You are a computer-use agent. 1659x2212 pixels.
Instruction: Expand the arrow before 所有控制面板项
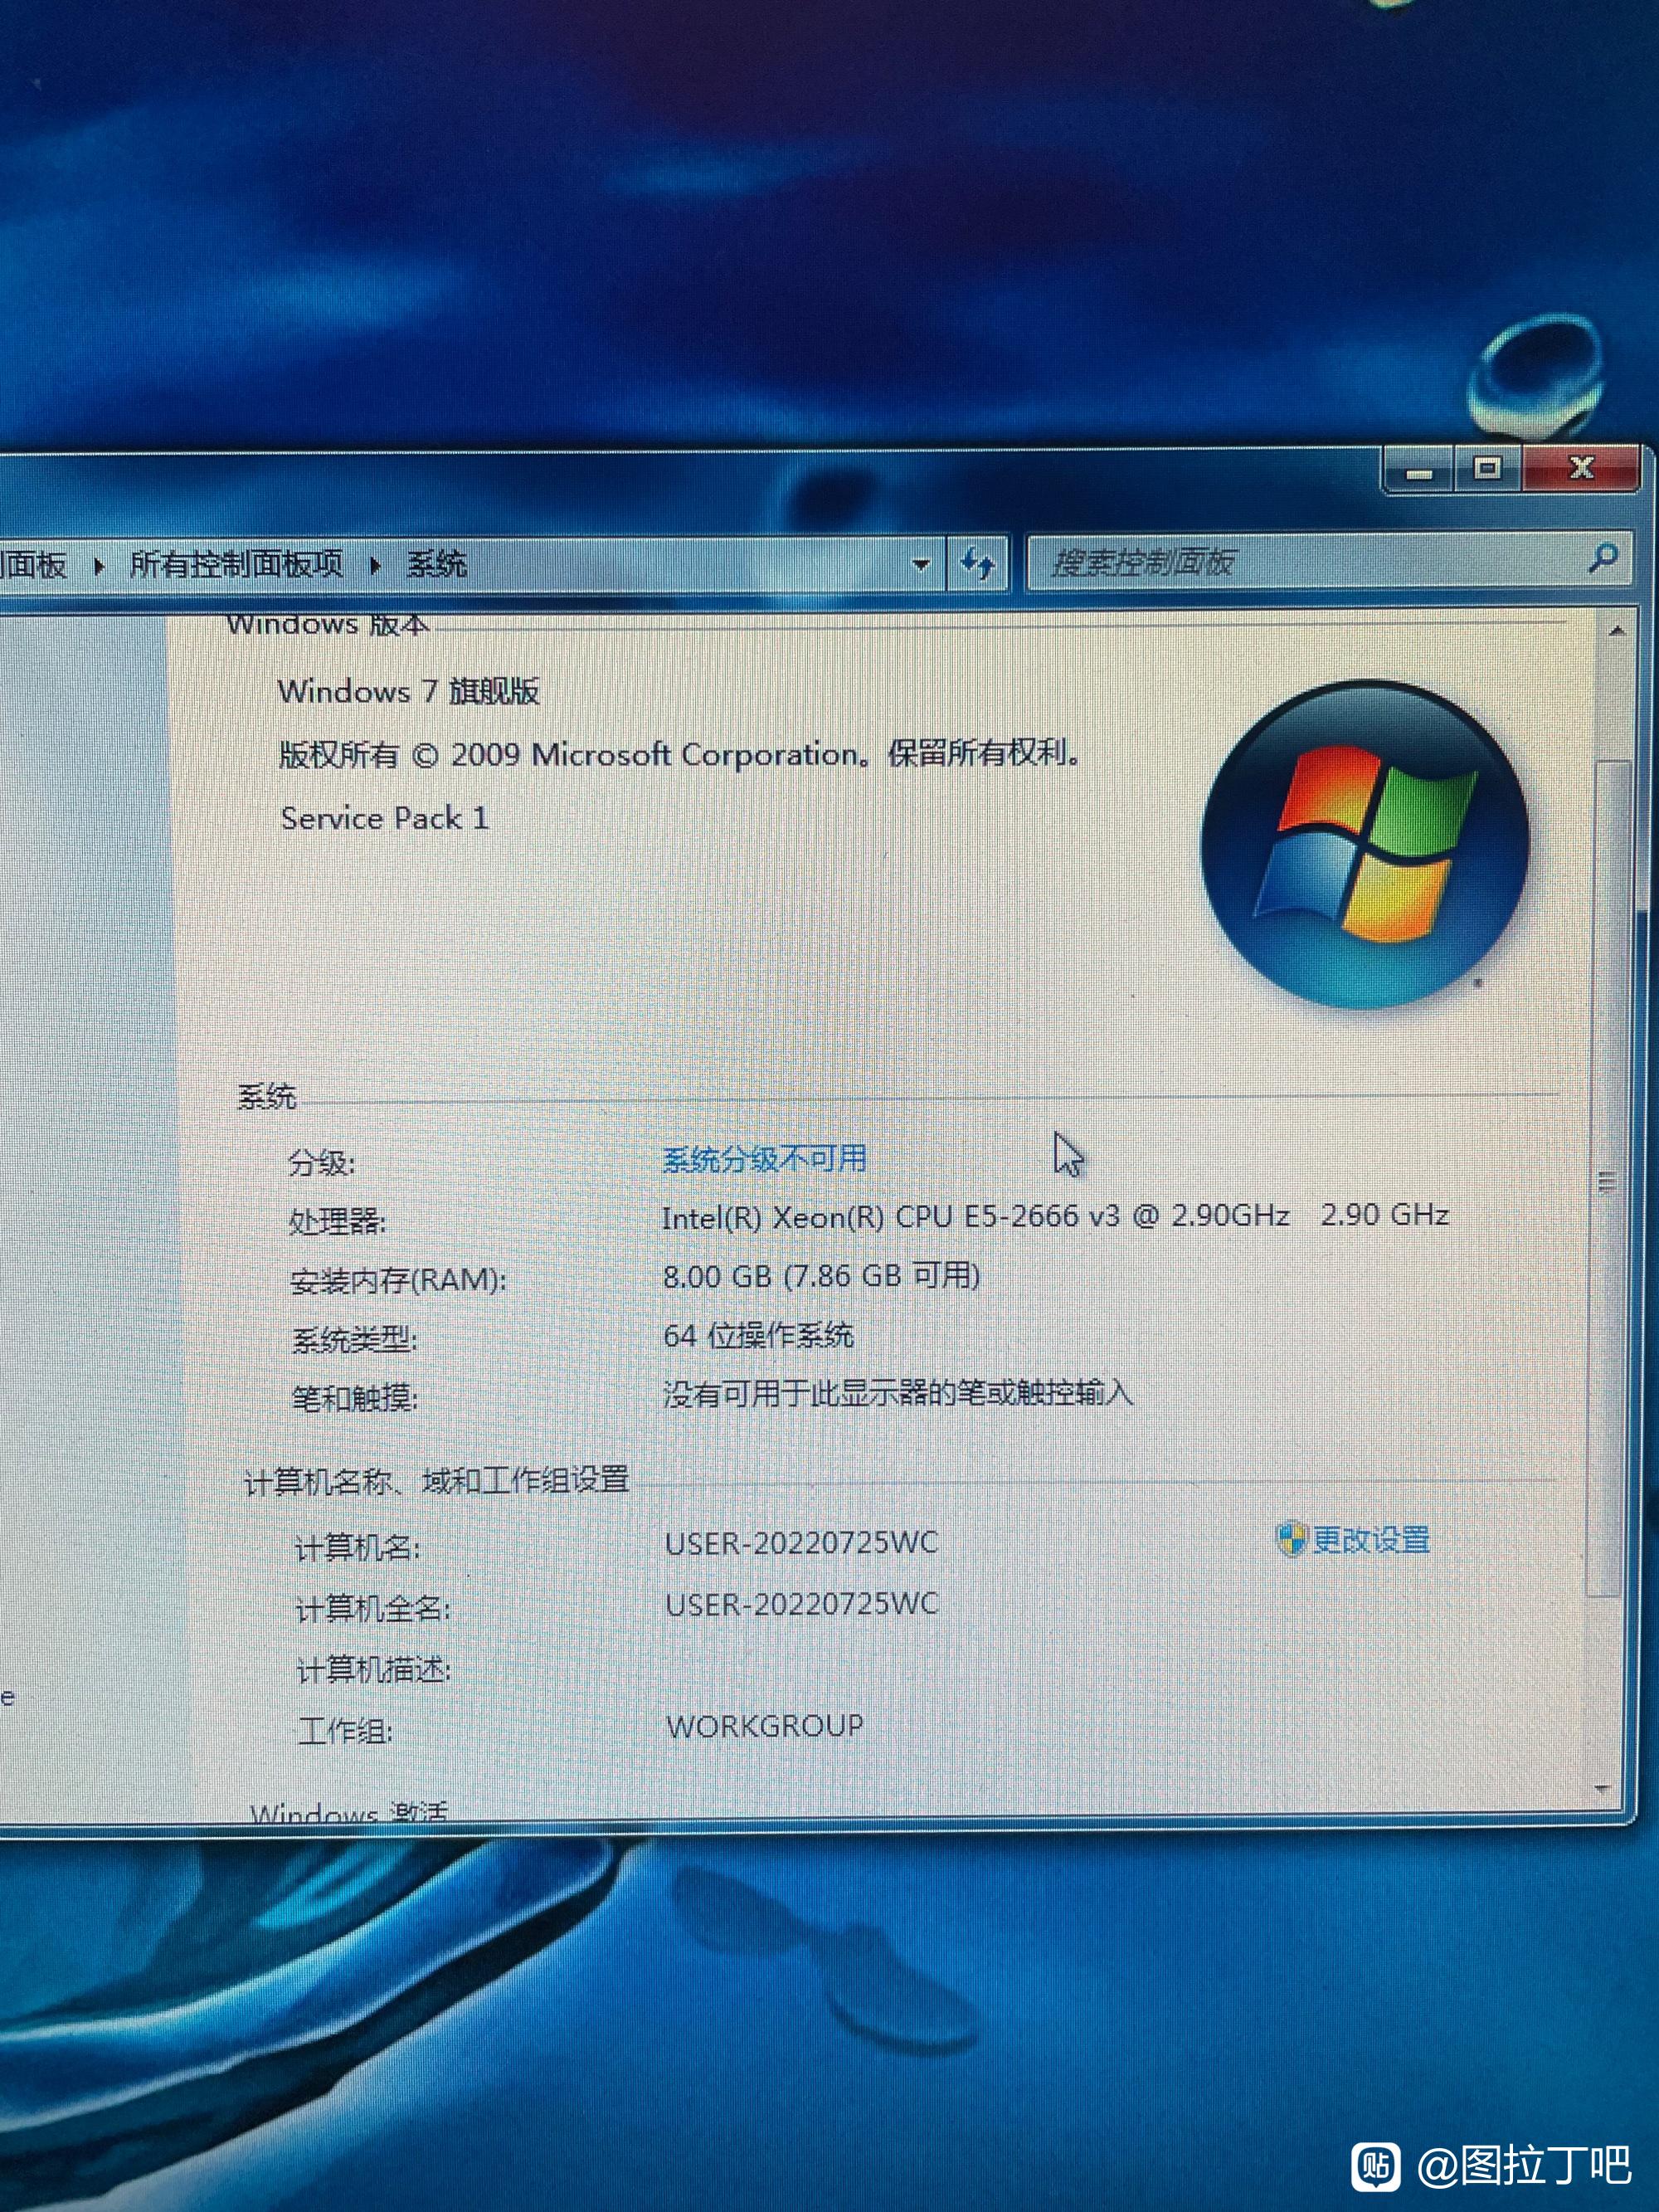tap(98, 566)
